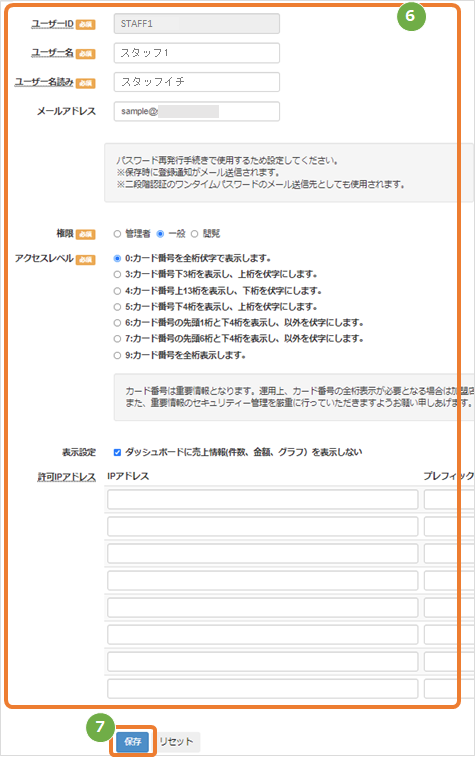Click the fourth IPアドレス input row
The height and width of the screenshot is (757, 475).
pyautogui.click(x=263, y=580)
